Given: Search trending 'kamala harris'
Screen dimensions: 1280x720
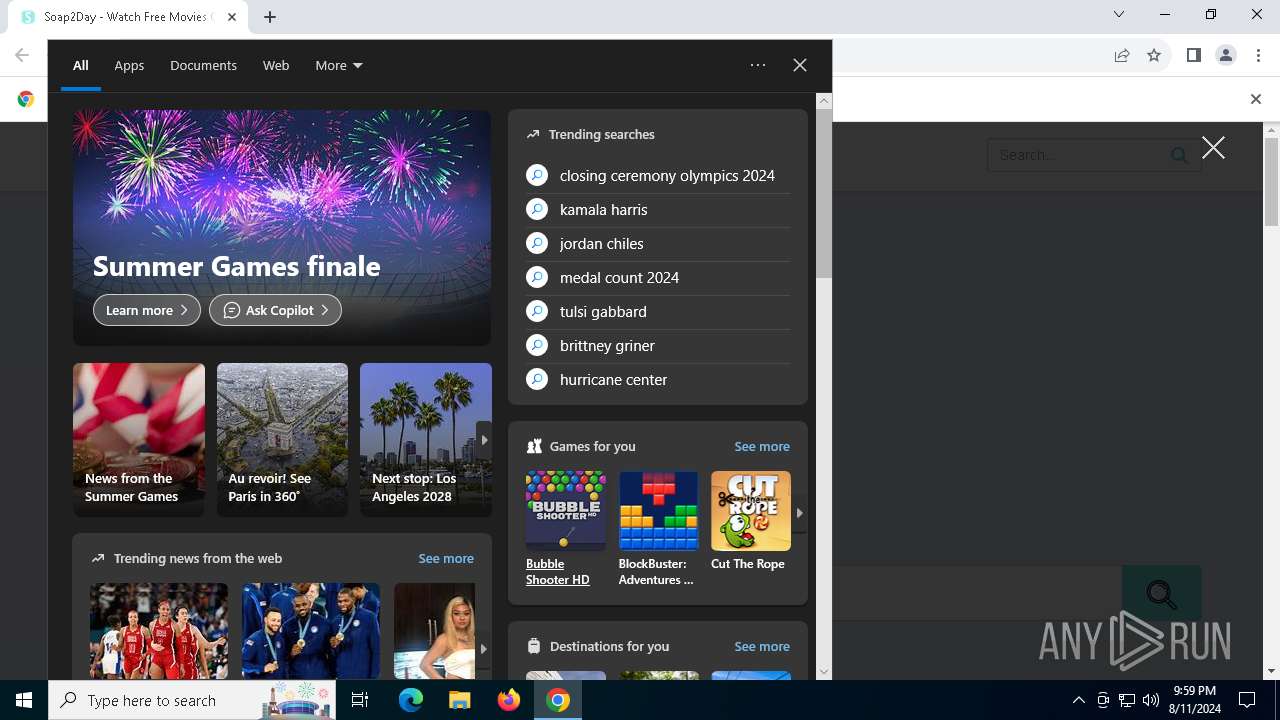Looking at the screenshot, I should click(x=658, y=209).
